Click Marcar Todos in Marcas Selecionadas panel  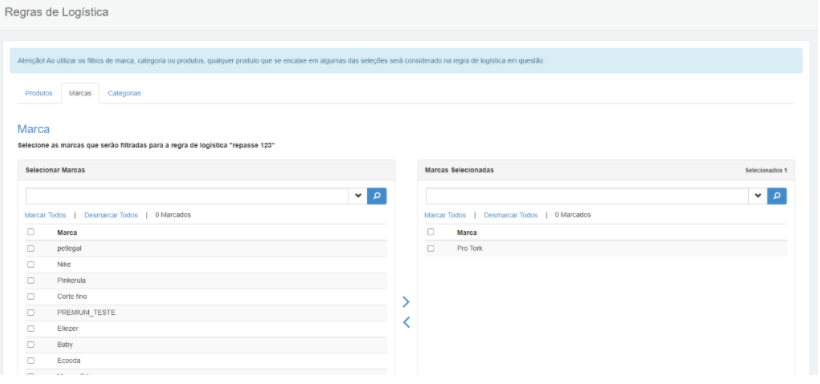[445, 215]
